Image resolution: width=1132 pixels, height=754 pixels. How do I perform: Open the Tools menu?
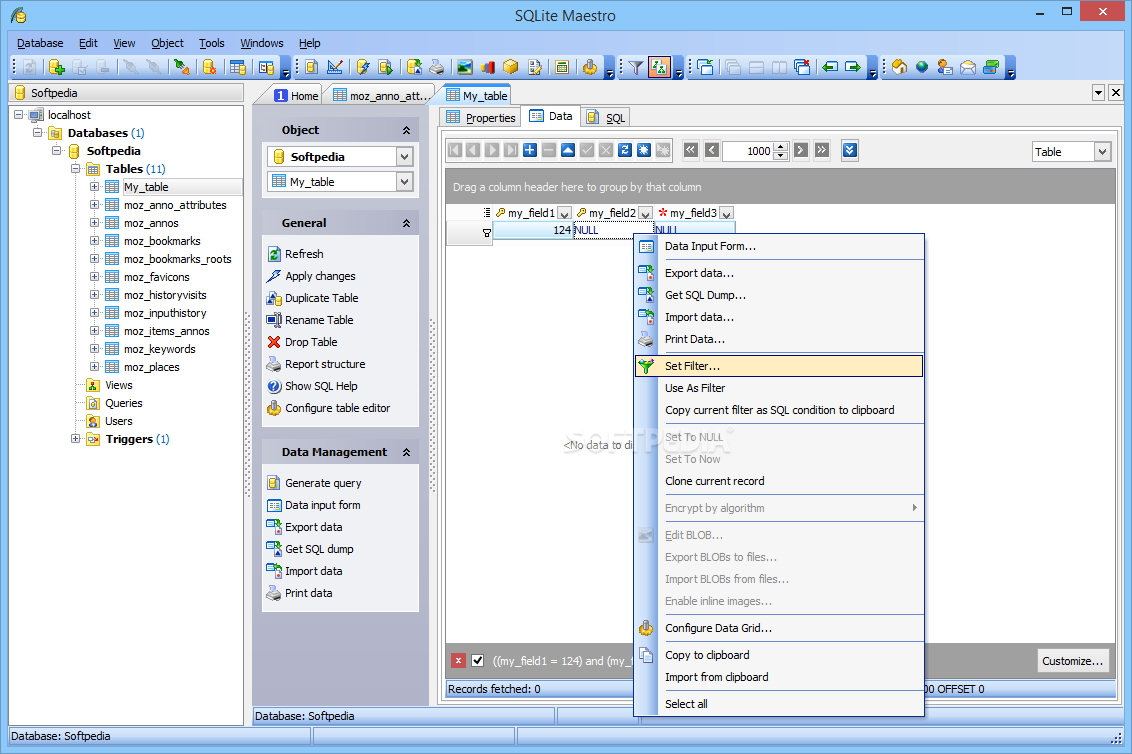(x=212, y=43)
